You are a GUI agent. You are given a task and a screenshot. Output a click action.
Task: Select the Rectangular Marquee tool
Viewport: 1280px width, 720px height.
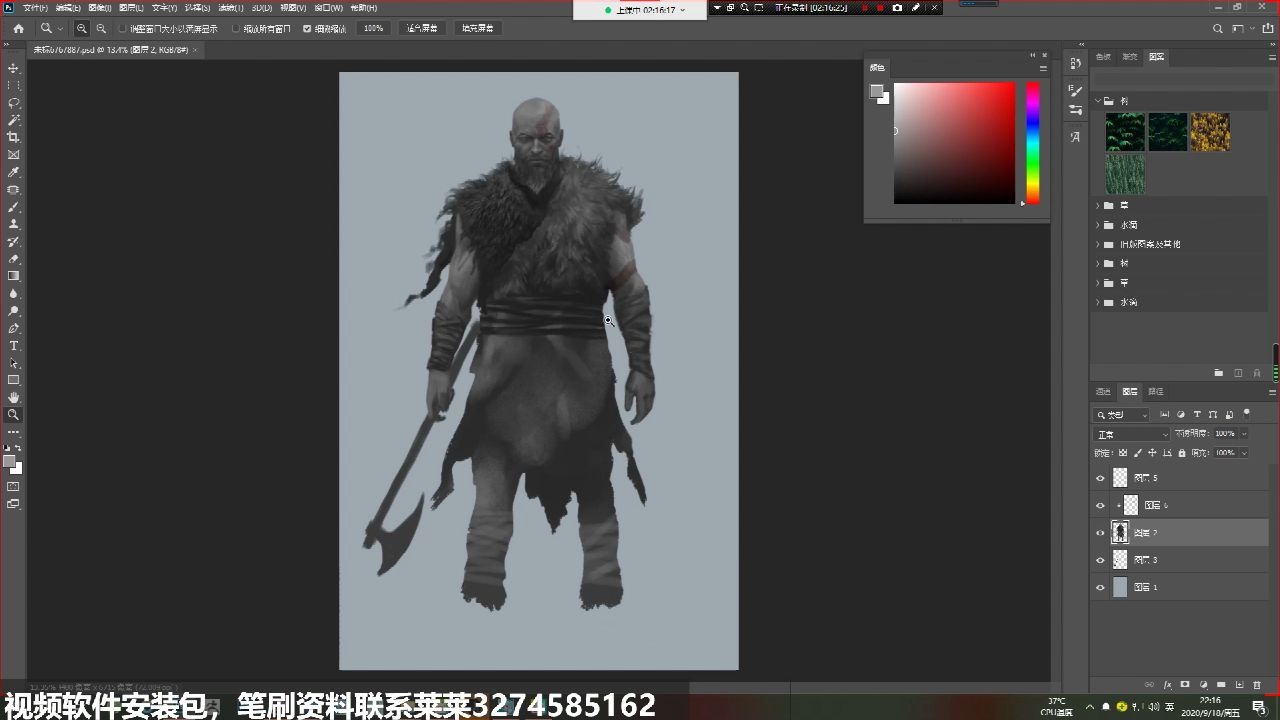[x=13, y=85]
